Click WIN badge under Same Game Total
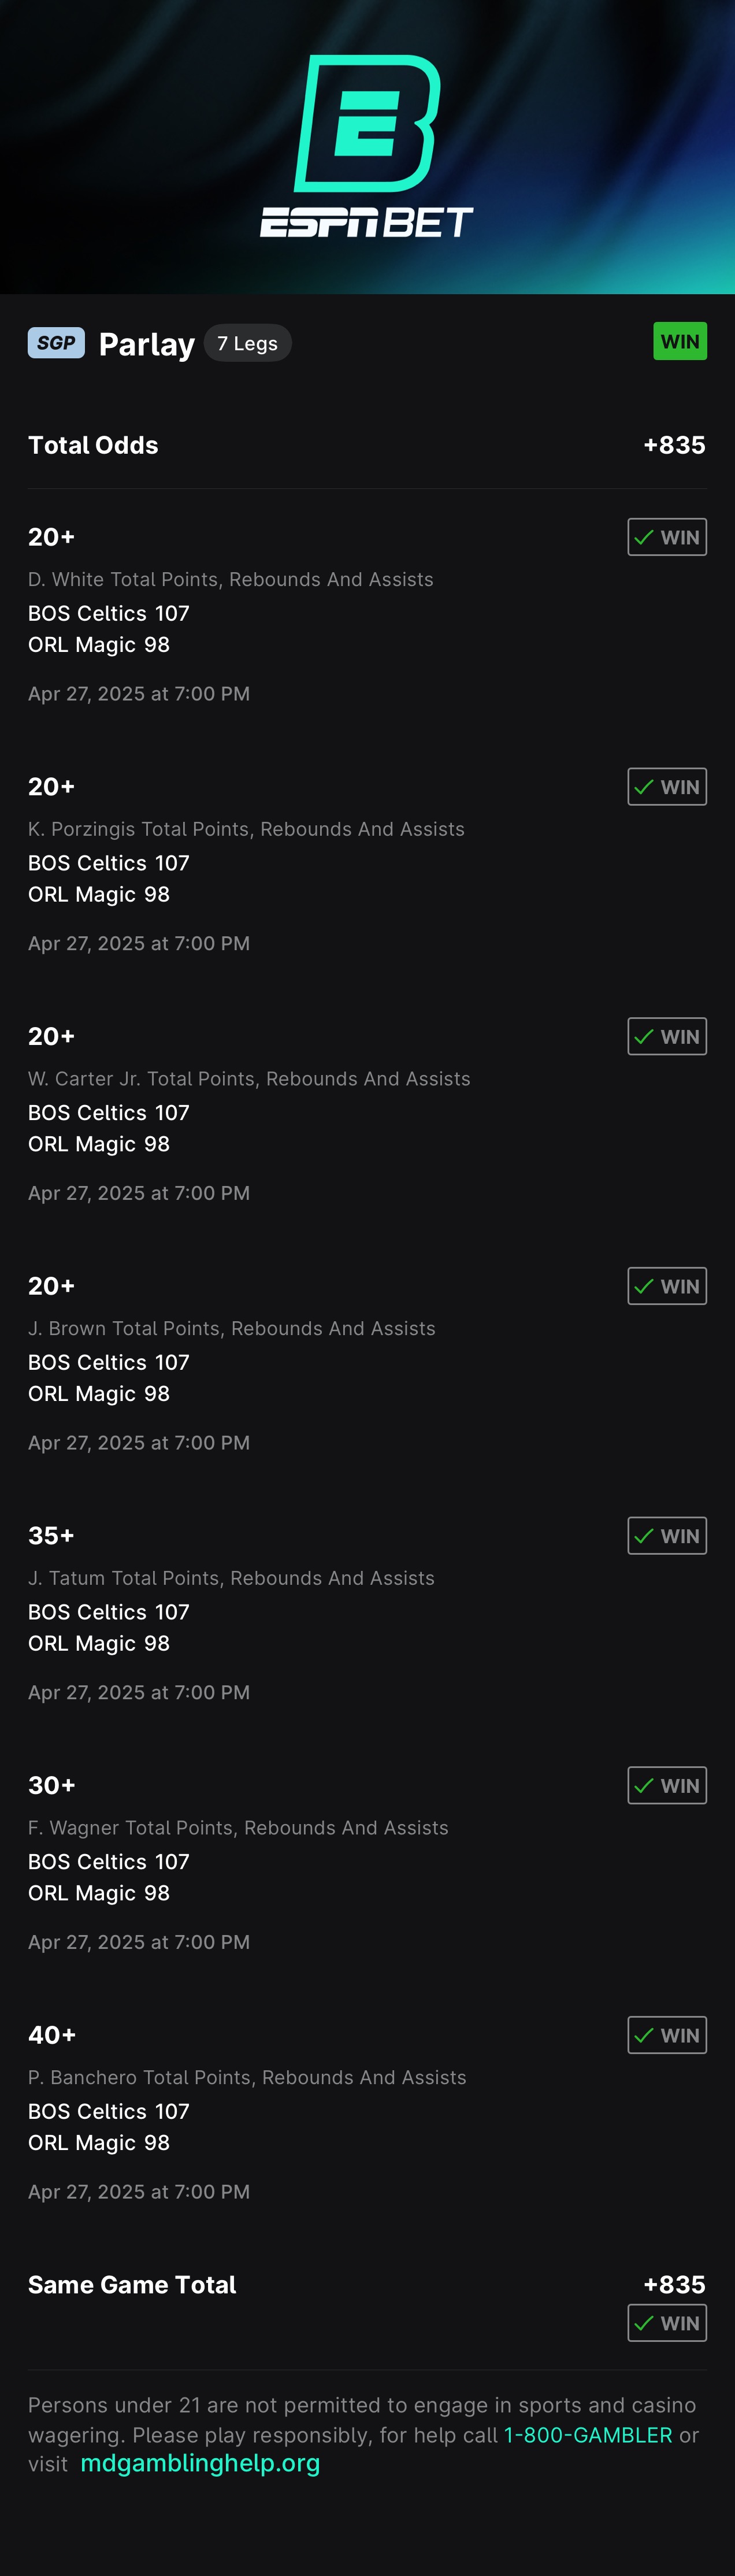The width and height of the screenshot is (735, 2576). [x=667, y=2323]
